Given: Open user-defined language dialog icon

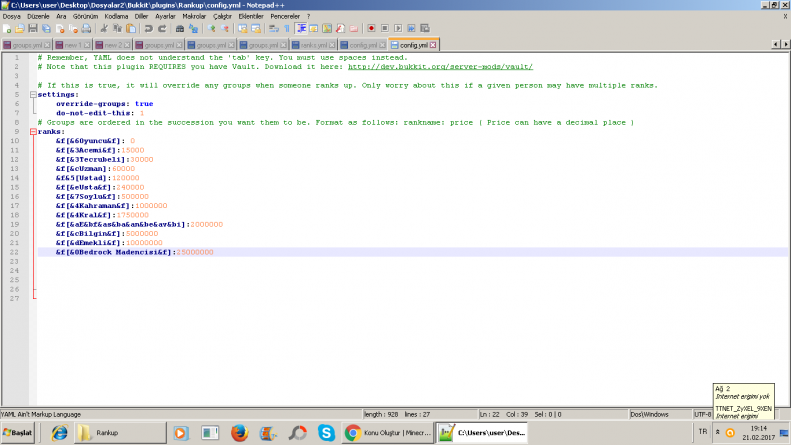Looking at the screenshot, I should (x=314, y=29).
